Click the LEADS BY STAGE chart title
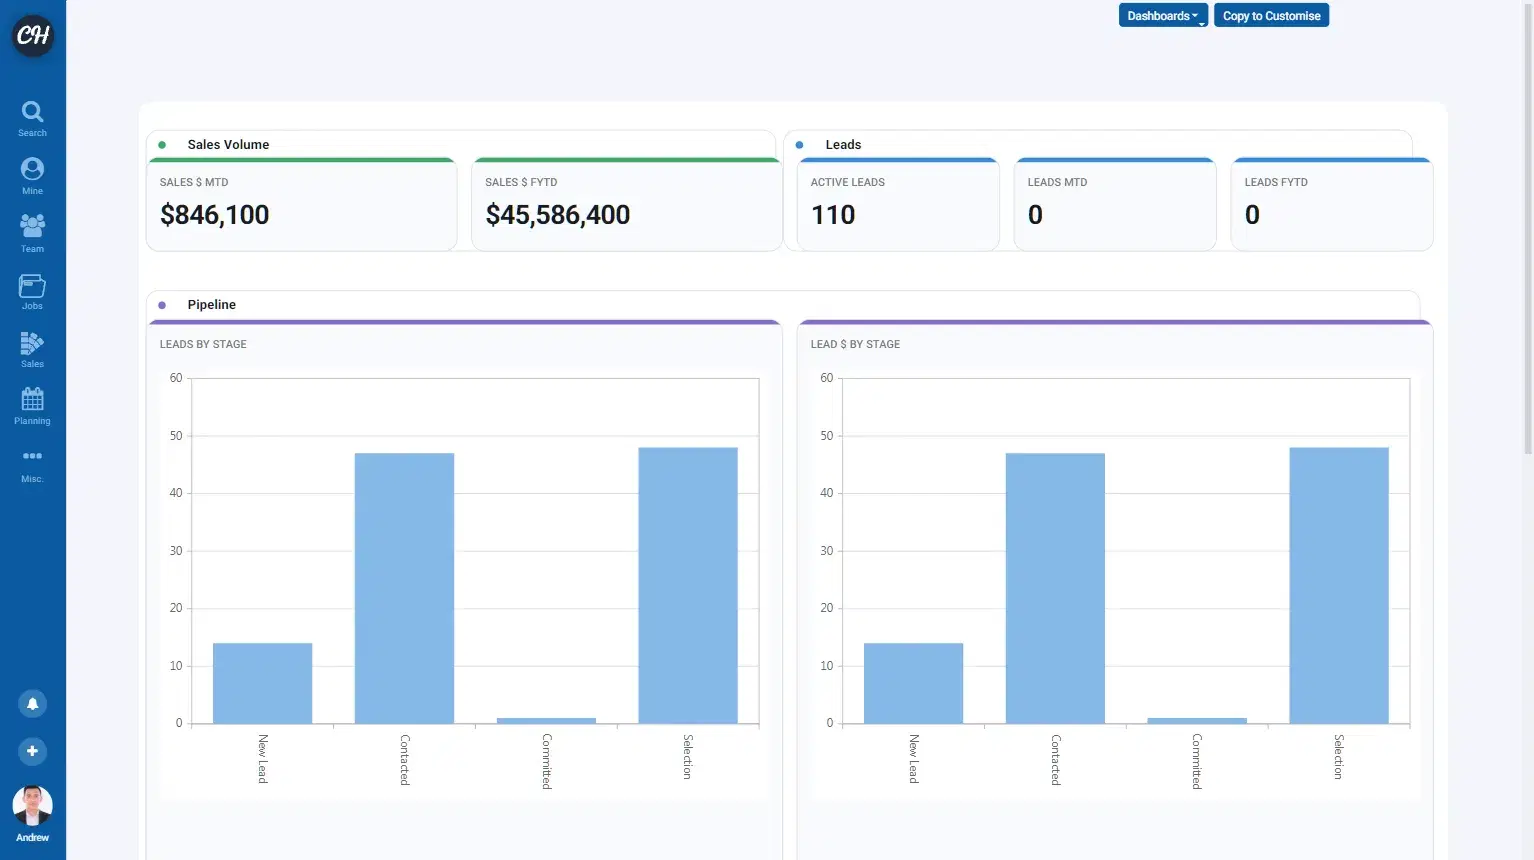Viewport: 1534px width, 860px height. coord(203,344)
